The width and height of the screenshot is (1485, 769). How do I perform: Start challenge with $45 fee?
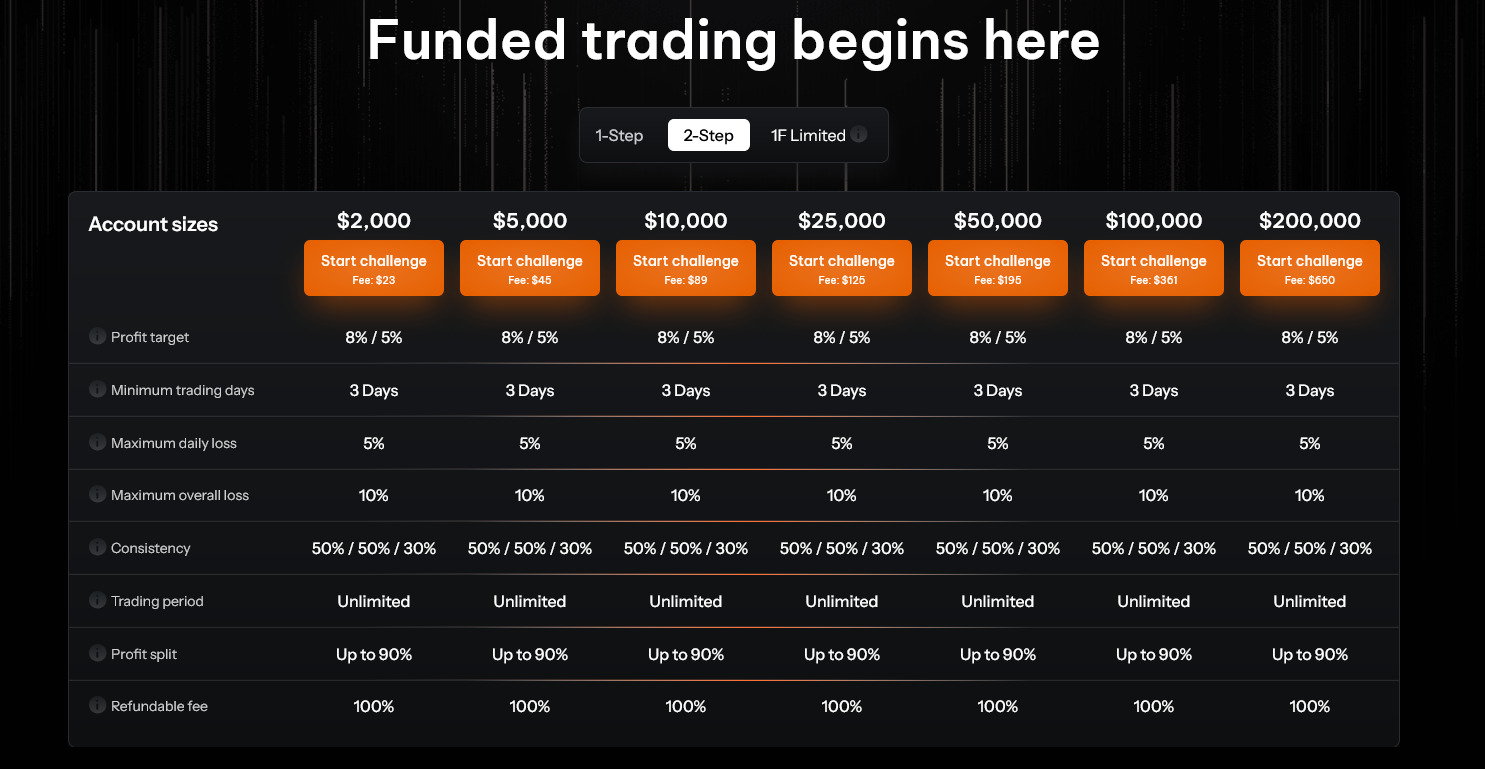tap(530, 268)
